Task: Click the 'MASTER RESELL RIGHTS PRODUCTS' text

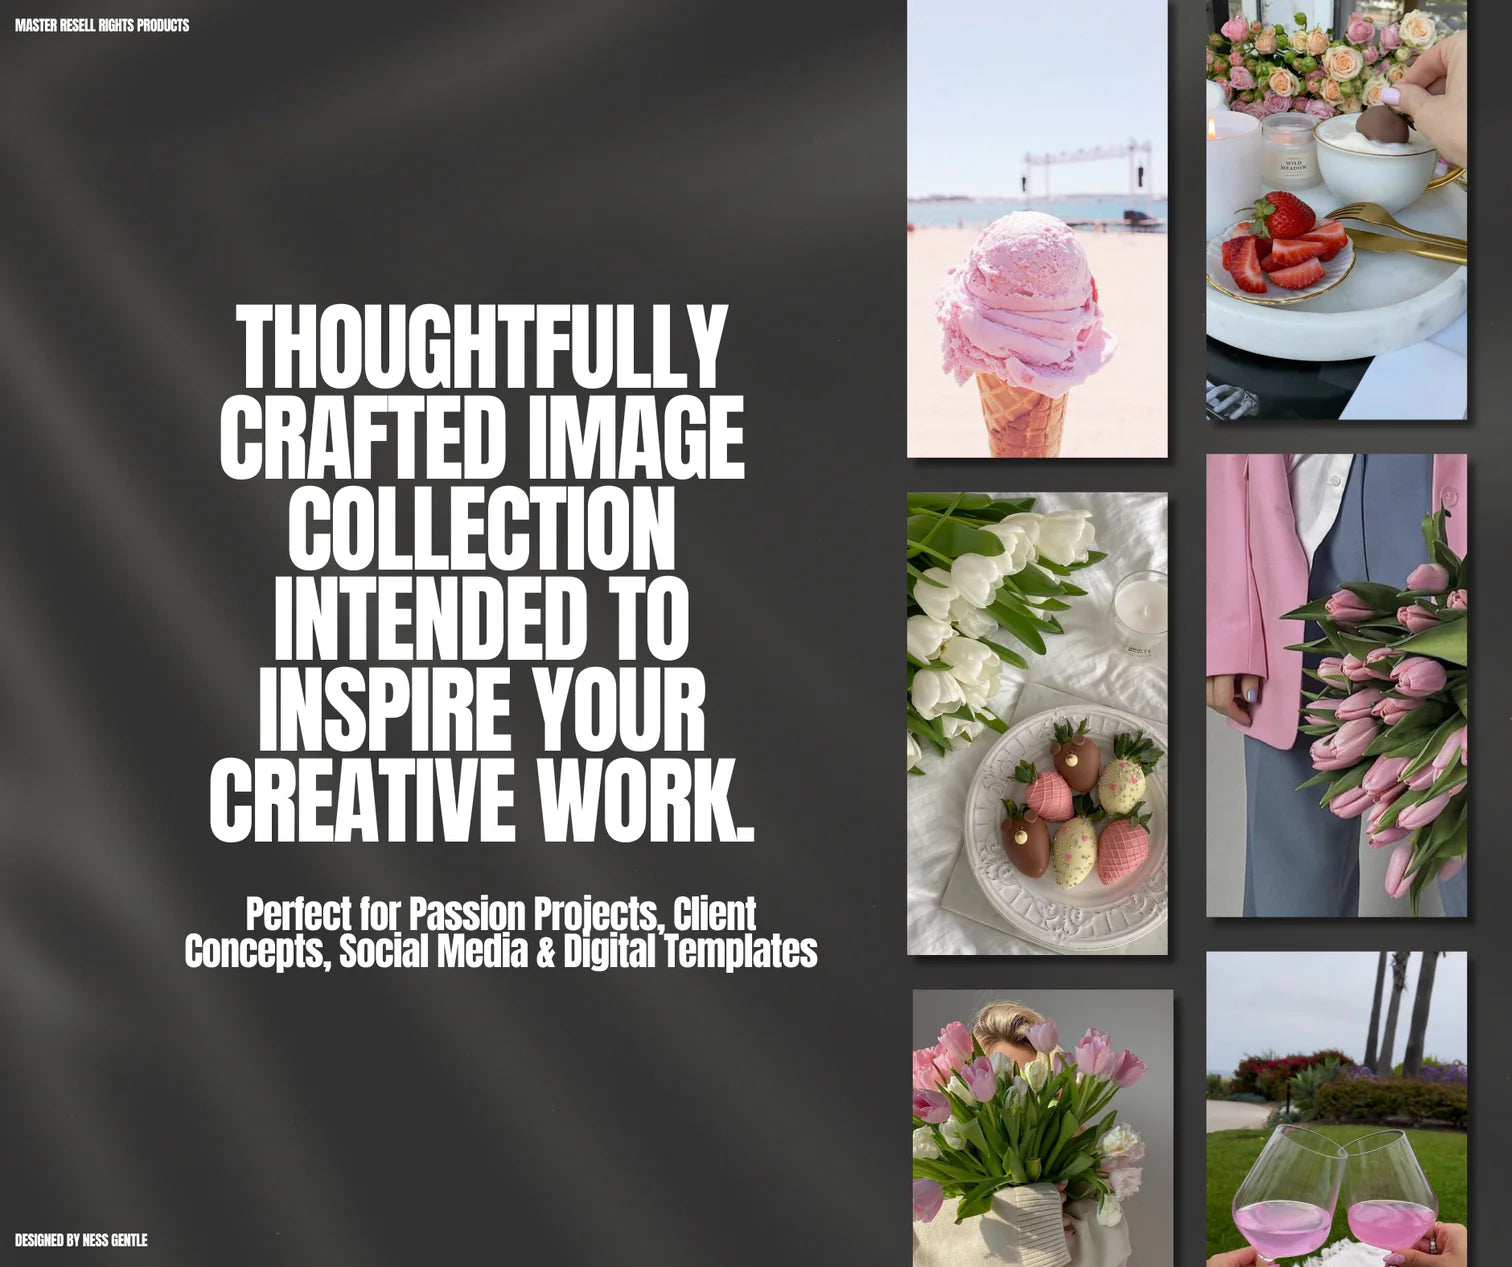Action: (102, 25)
